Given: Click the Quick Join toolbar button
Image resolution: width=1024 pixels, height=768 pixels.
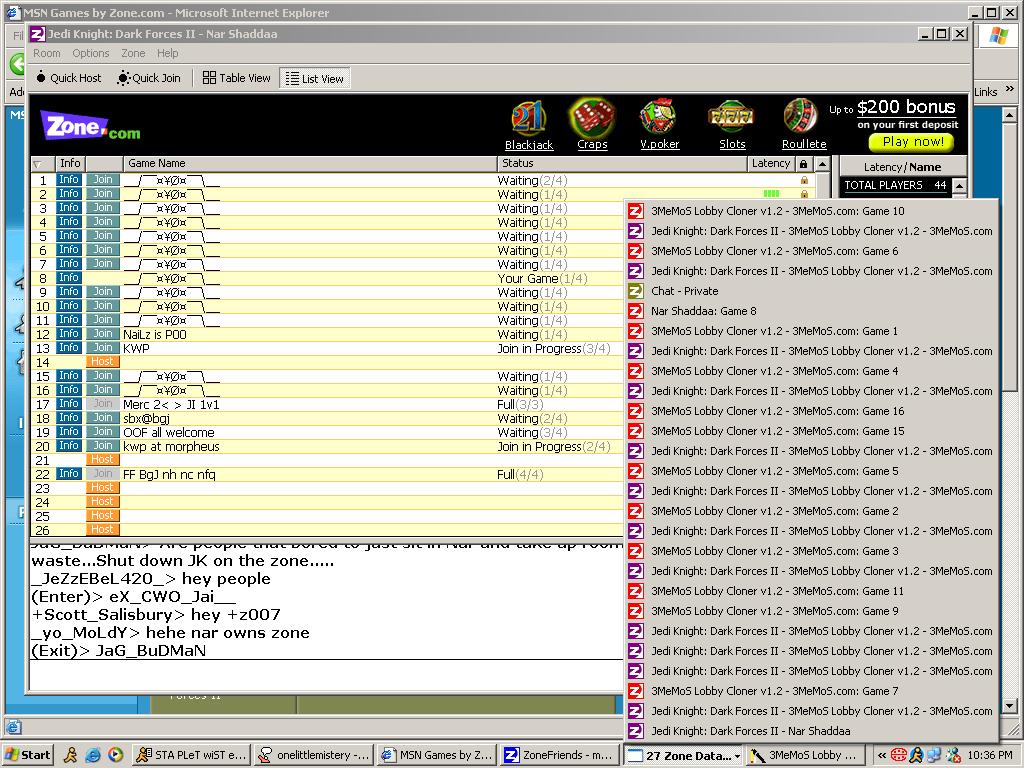Looking at the screenshot, I should coord(149,78).
